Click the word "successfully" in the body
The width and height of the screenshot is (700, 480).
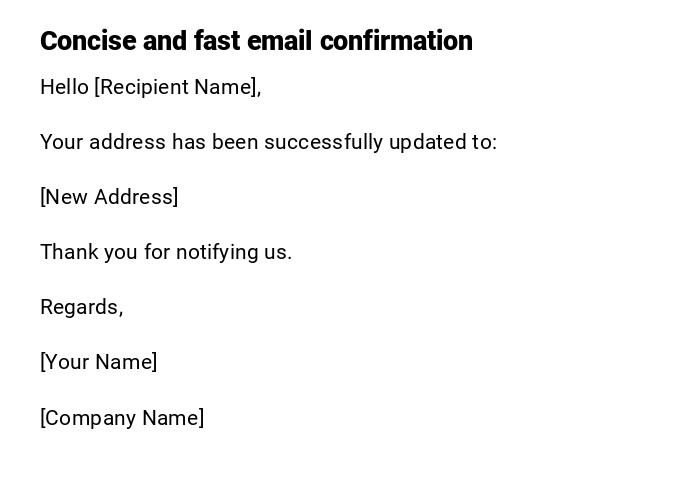[324, 142]
